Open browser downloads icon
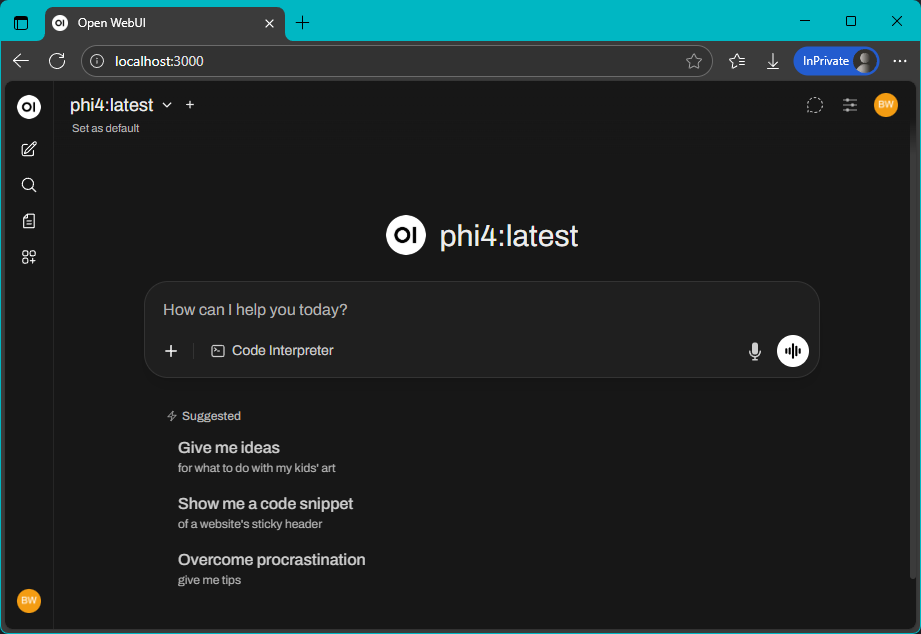This screenshot has height=634, width=921. coord(772,61)
